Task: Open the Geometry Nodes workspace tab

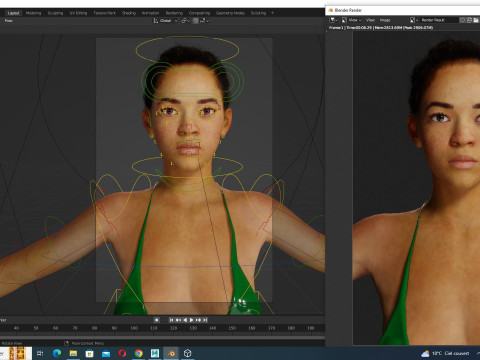Action: tap(230, 13)
